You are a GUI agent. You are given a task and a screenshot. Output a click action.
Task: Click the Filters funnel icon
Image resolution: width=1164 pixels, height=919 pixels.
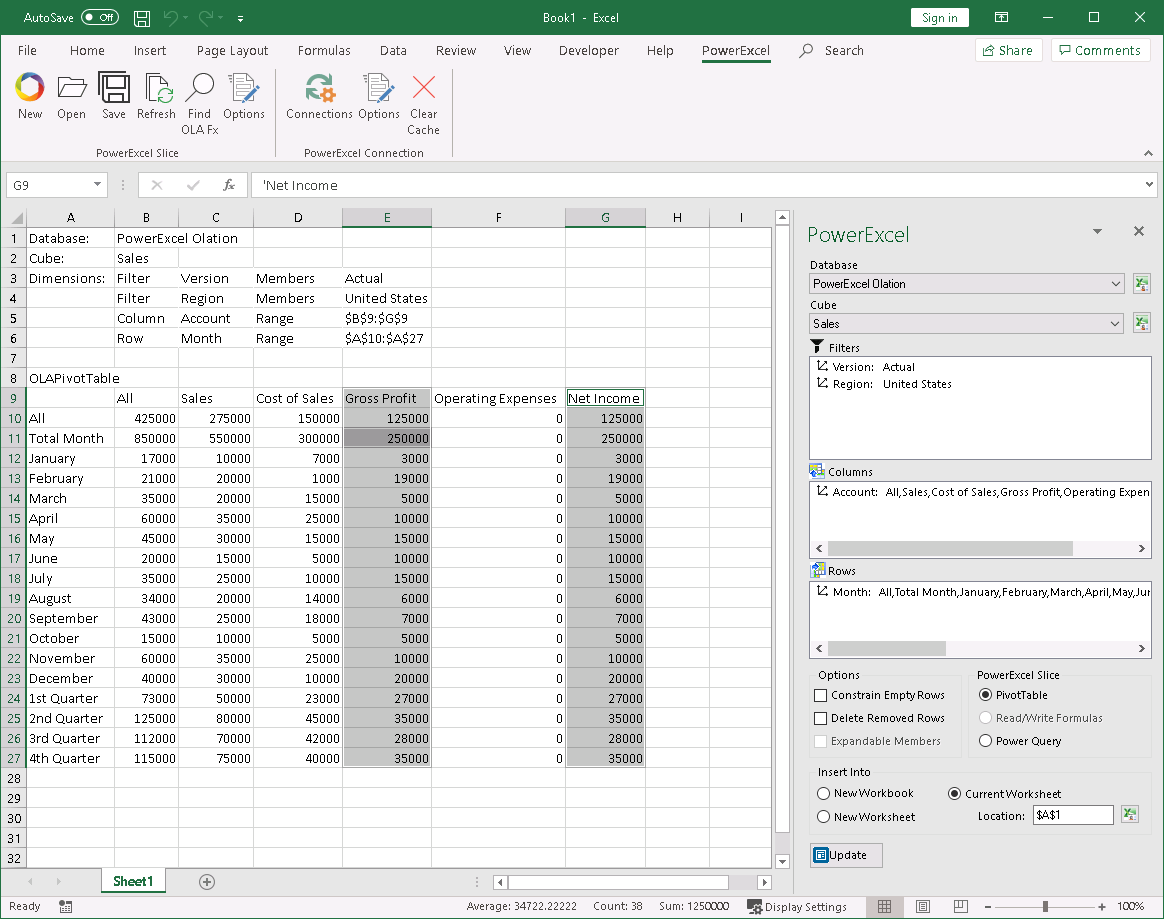[817, 347]
